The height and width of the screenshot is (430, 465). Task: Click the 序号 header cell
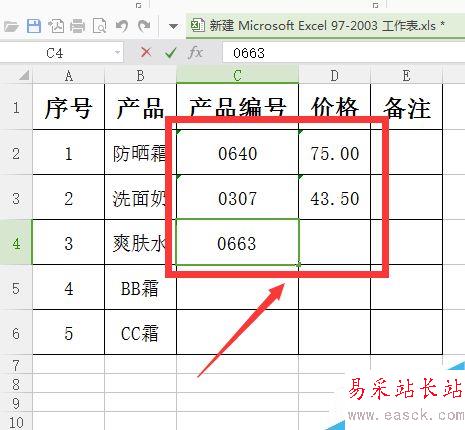coord(69,107)
